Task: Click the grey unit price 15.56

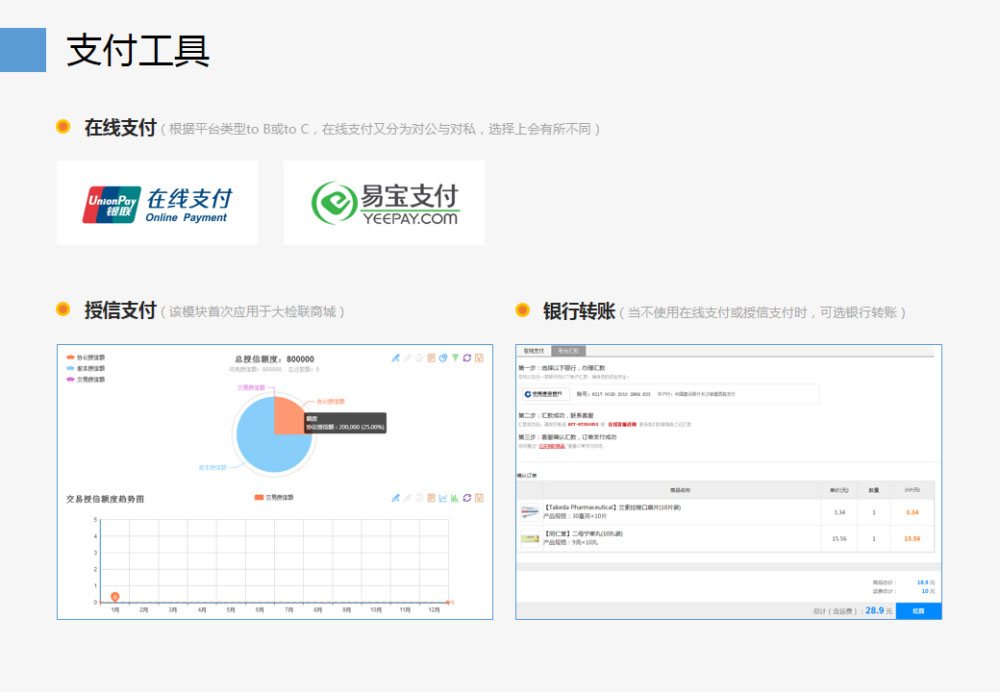Action: click(839, 539)
